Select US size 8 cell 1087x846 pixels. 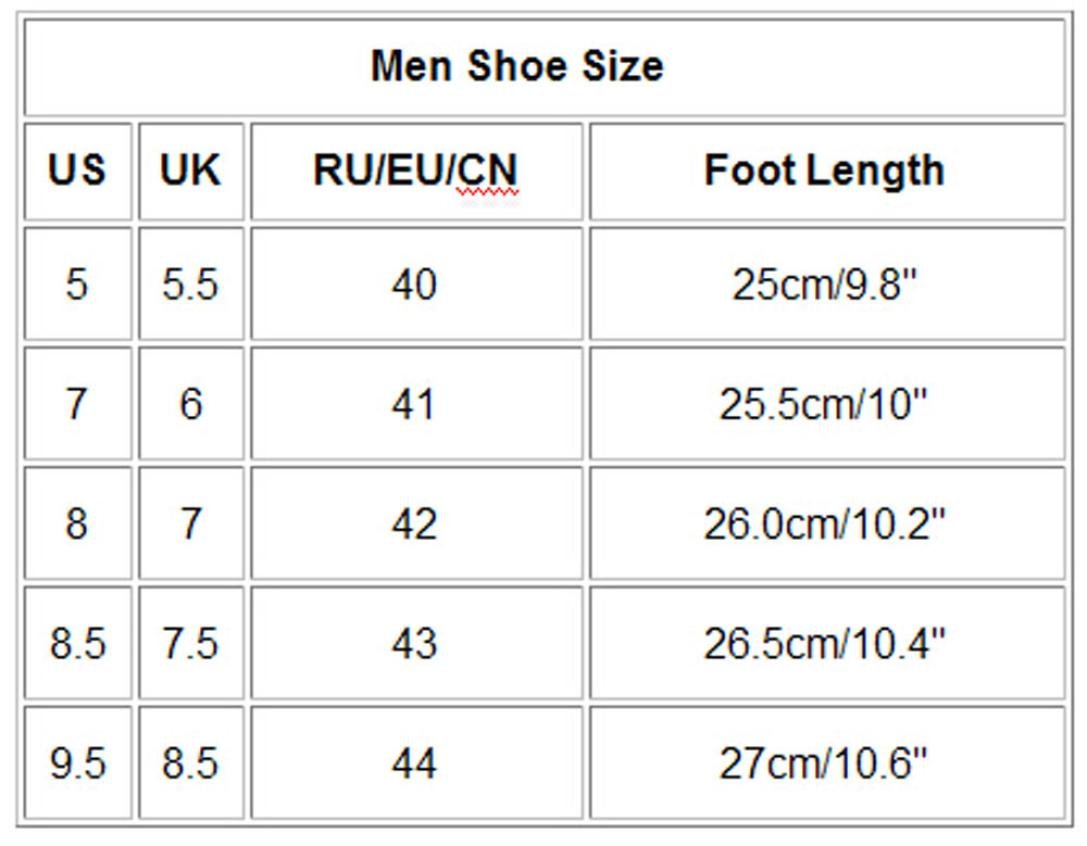point(77,524)
